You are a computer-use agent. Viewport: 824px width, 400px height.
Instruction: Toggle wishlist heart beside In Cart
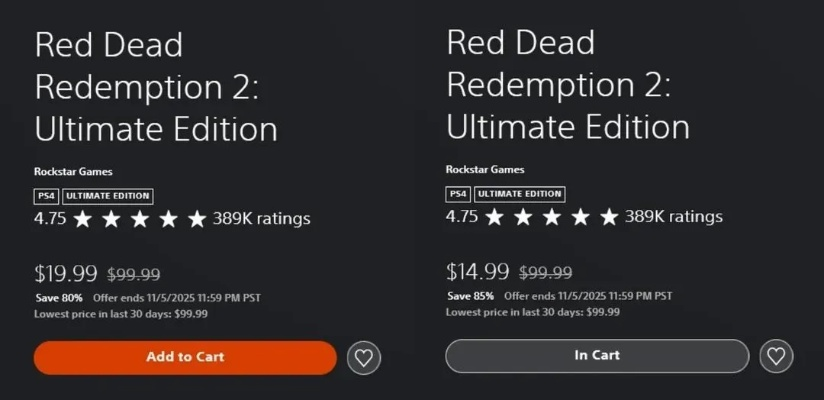[x=776, y=355]
